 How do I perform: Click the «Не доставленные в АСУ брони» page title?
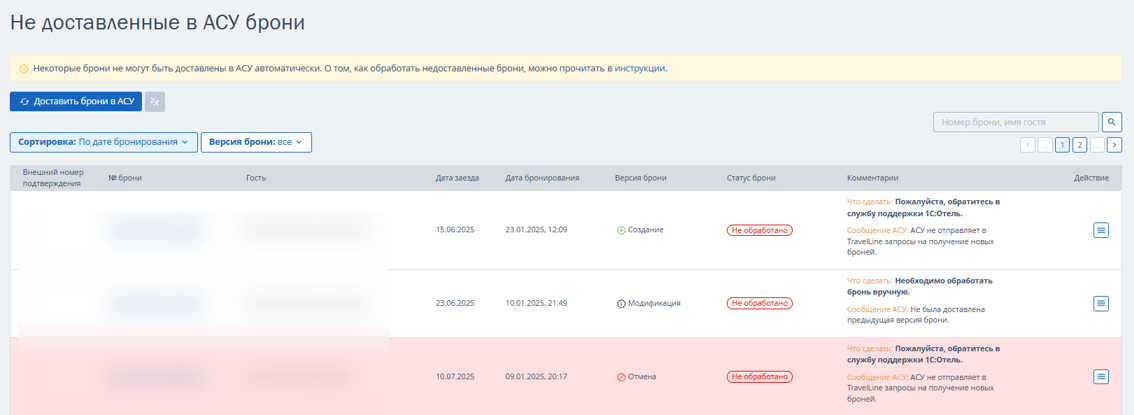[x=158, y=22]
